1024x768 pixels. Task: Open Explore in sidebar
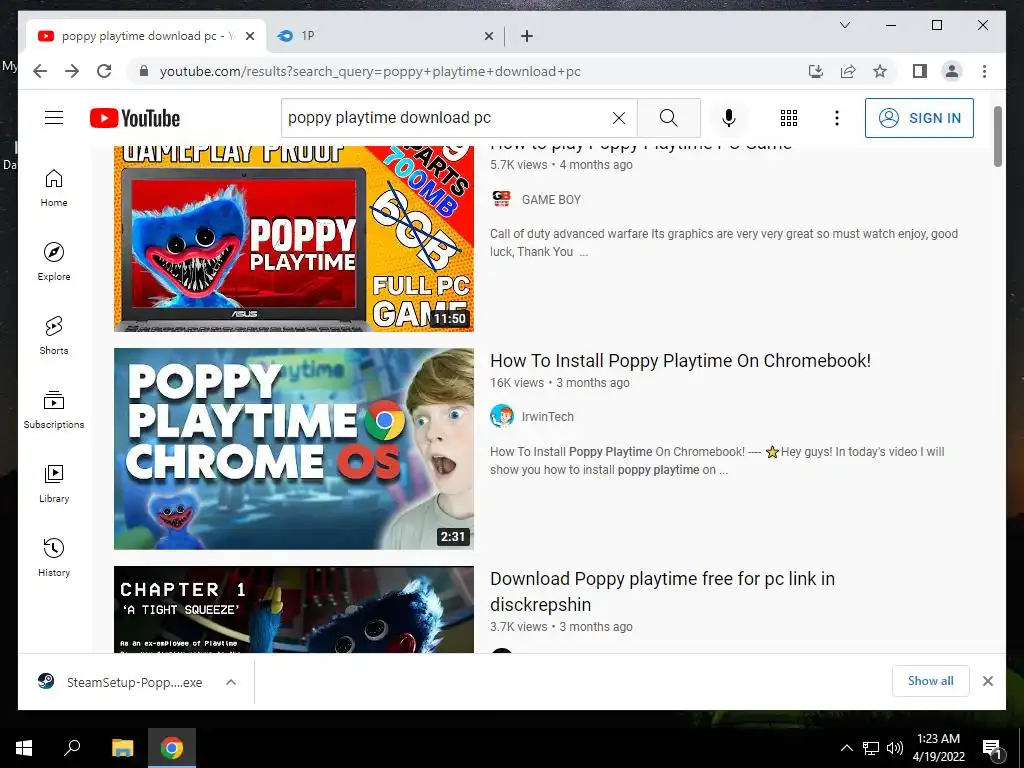(54, 262)
